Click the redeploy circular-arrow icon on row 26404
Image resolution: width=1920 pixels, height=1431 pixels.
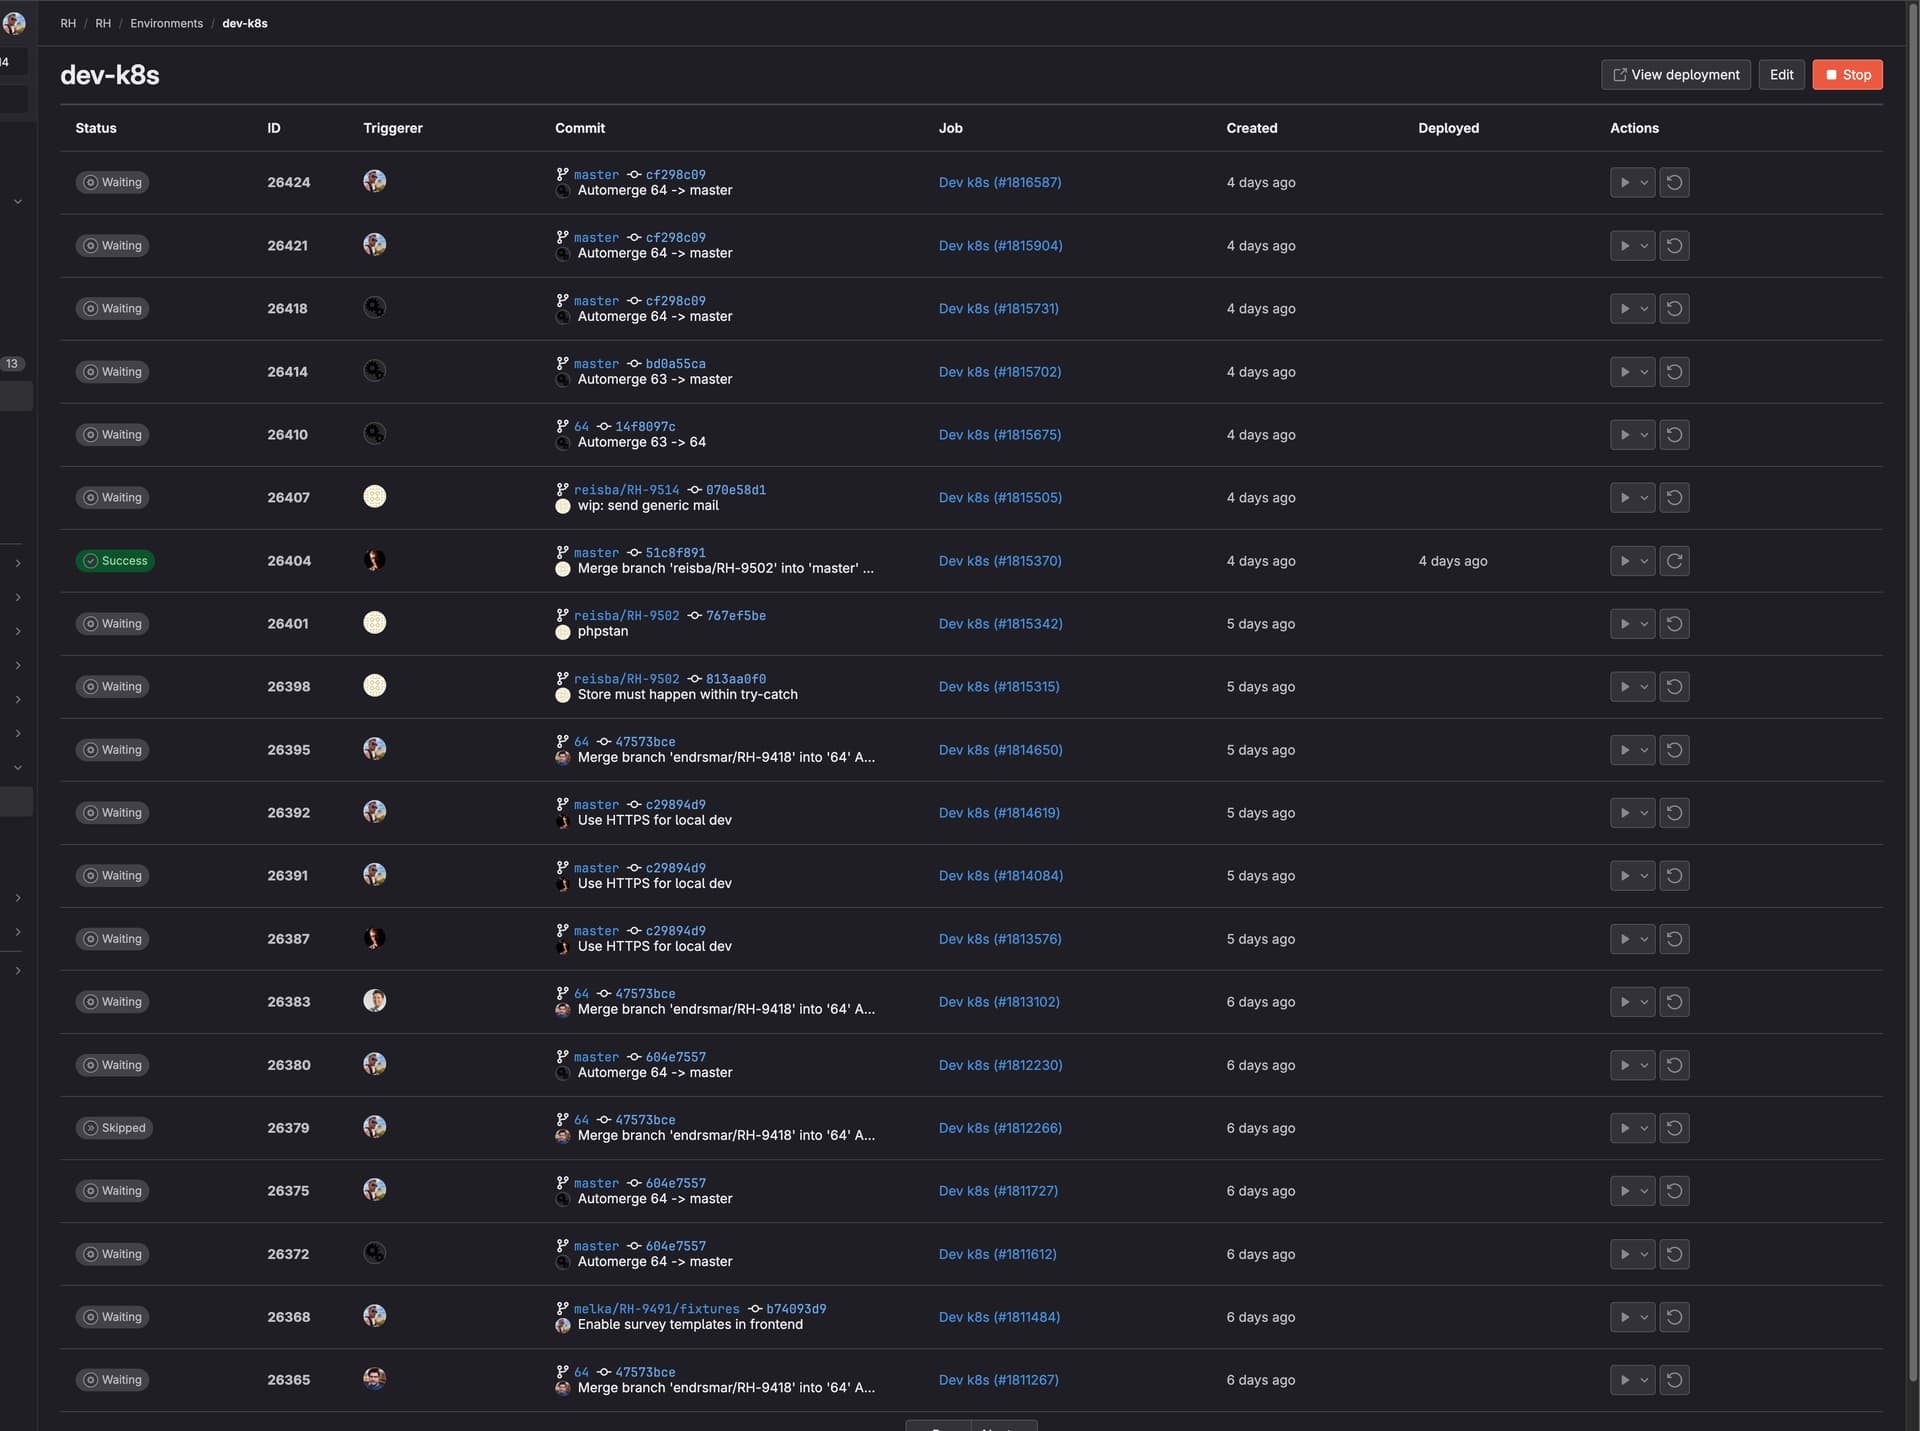click(x=1675, y=561)
